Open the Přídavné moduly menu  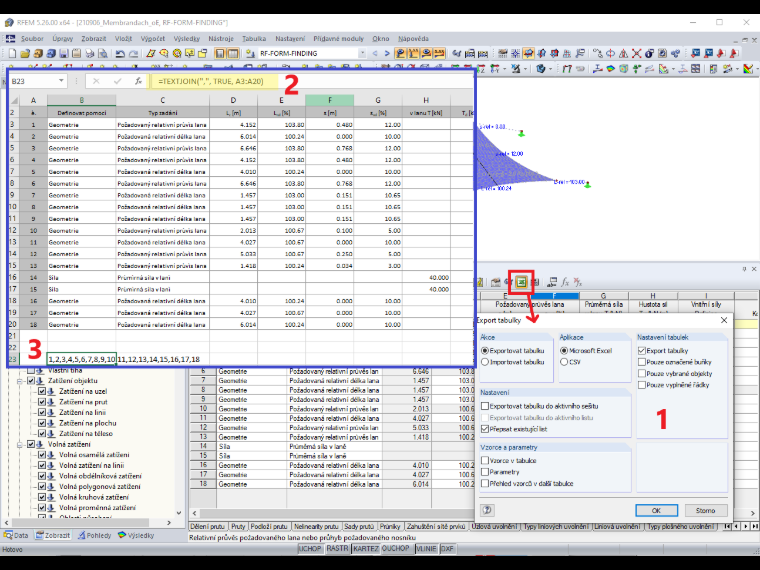338,39
